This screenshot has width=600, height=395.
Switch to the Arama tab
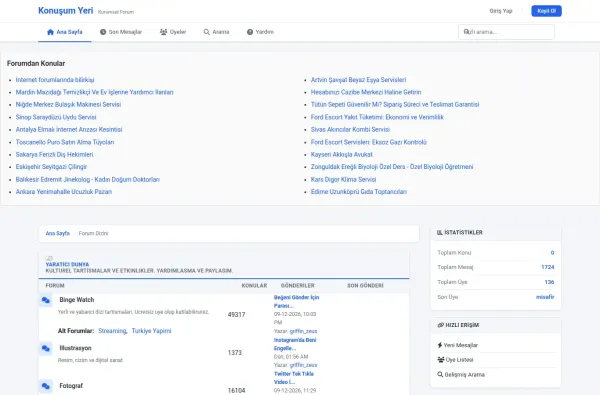[217, 32]
